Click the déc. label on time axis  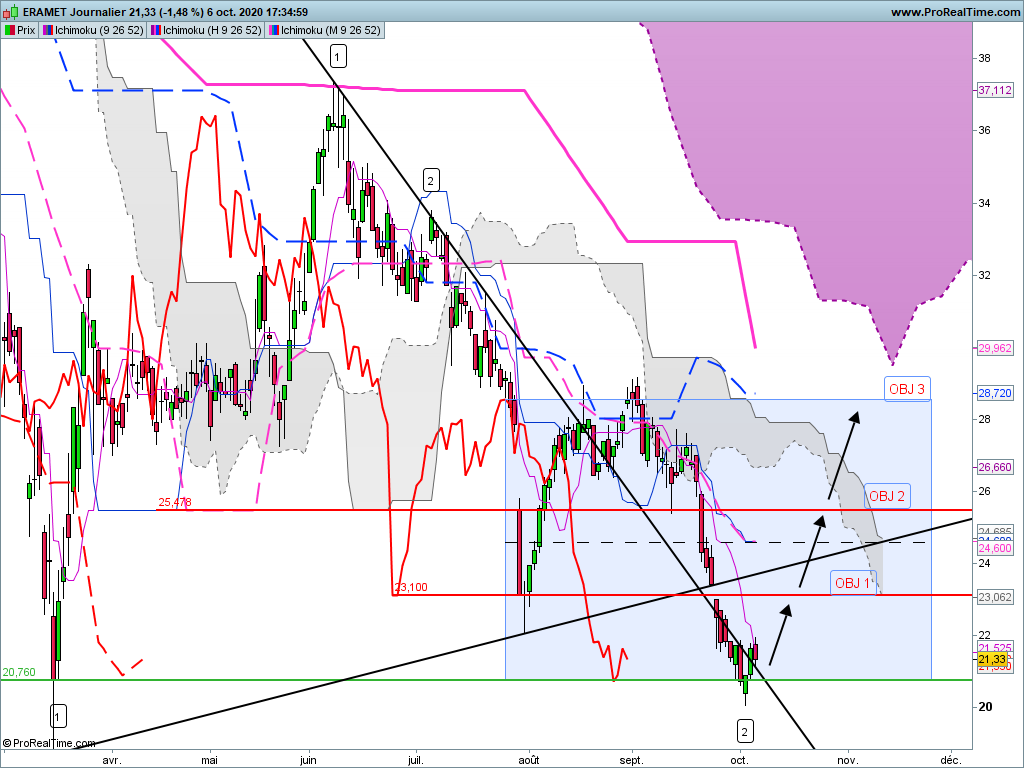pyautogui.click(x=951, y=760)
